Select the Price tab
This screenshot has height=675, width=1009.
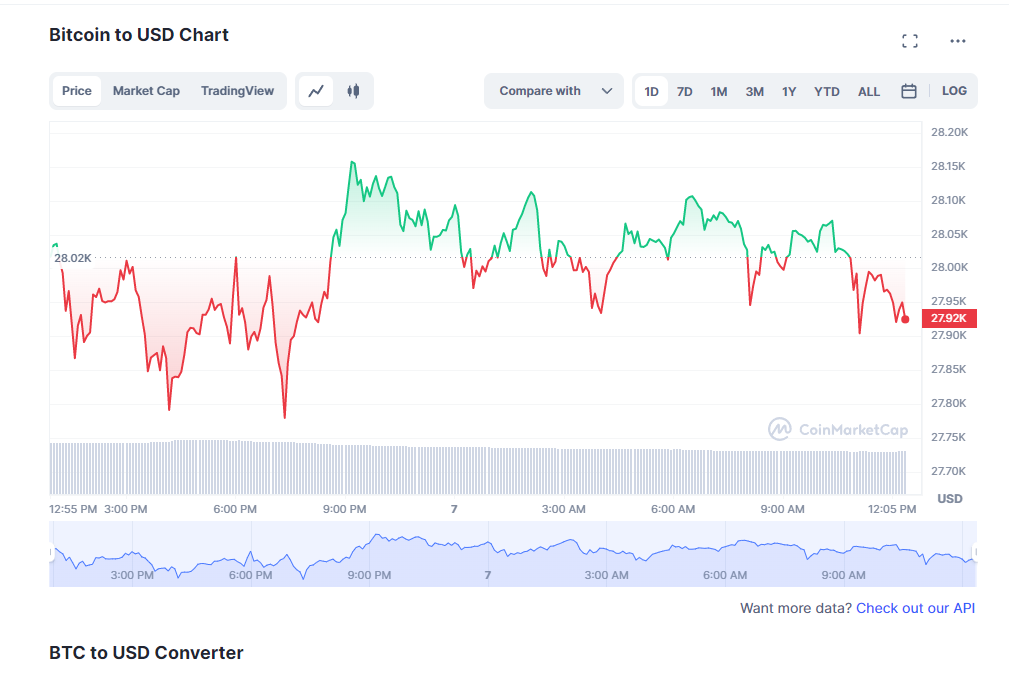pos(77,91)
